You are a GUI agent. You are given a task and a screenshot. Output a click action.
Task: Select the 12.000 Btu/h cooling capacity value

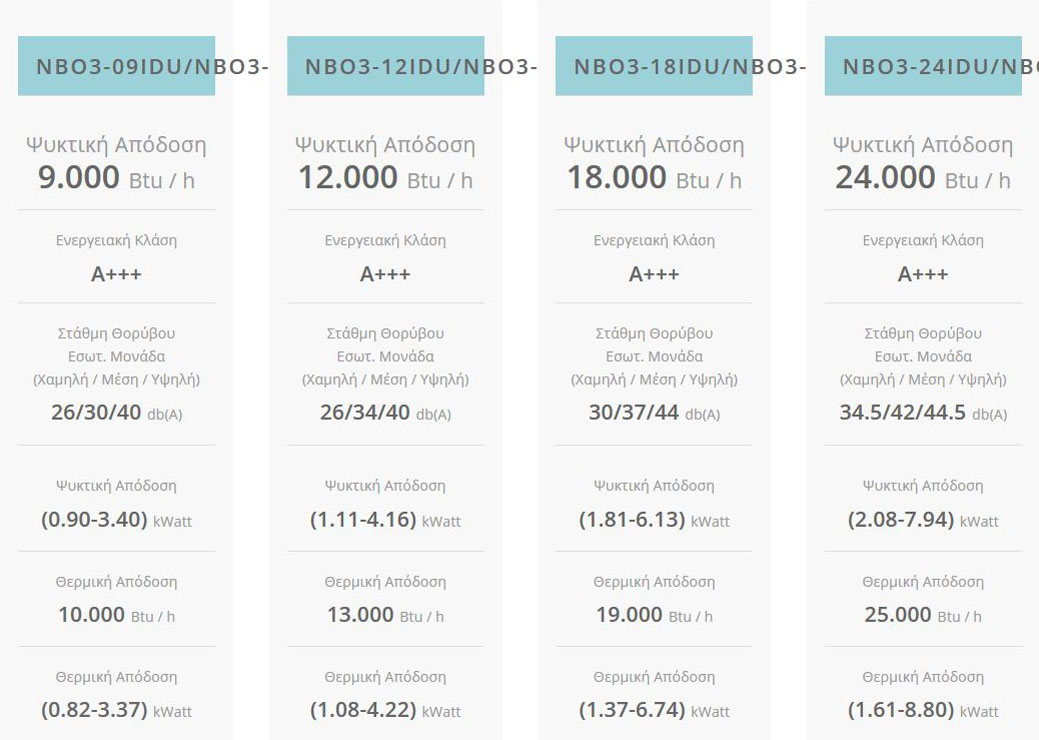(385, 178)
